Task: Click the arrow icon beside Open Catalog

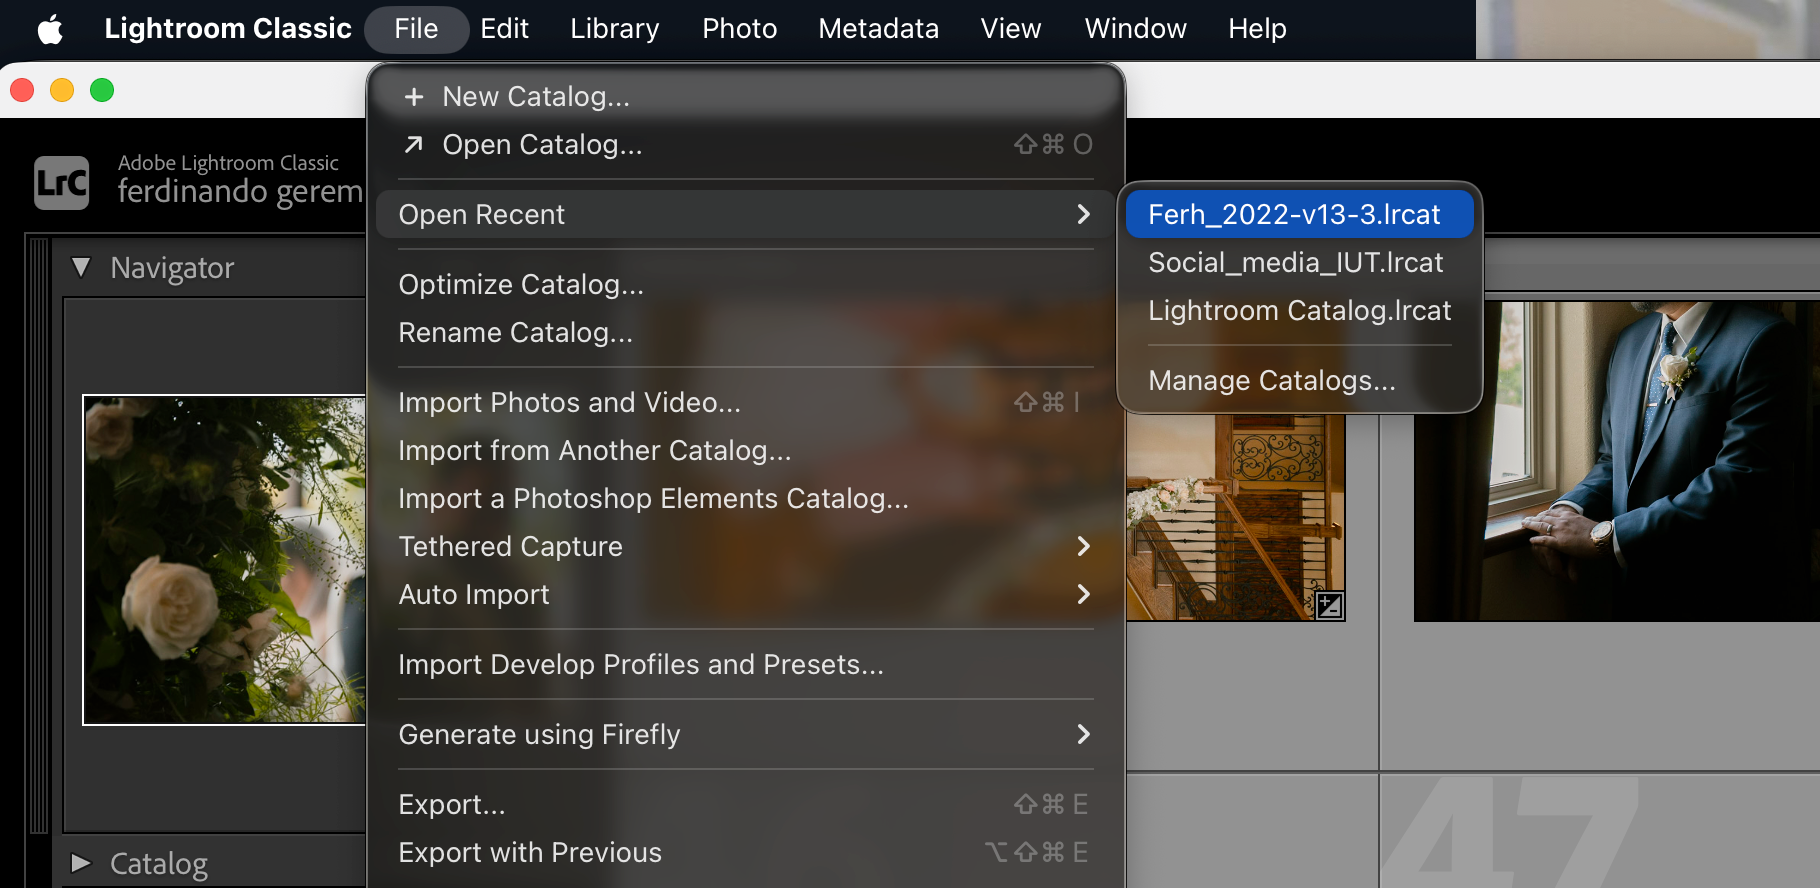Action: pos(413,145)
